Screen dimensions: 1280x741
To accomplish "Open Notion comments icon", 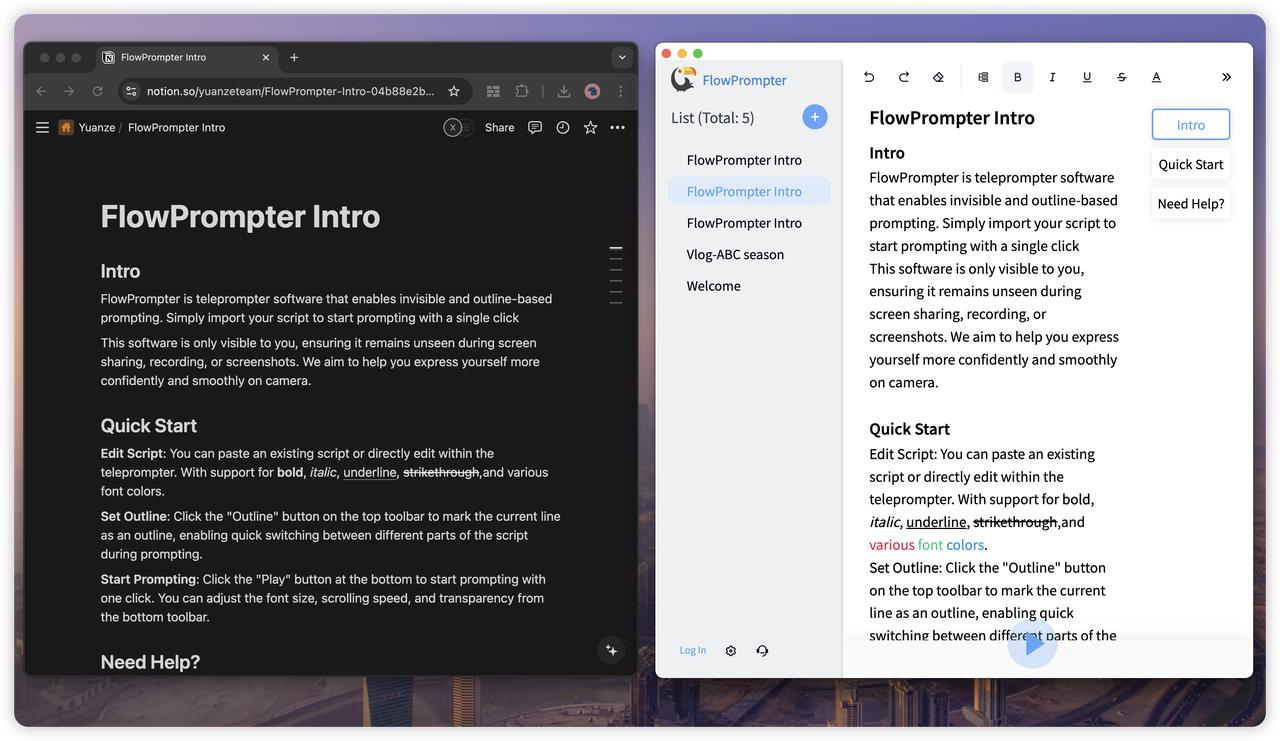I will click(535, 127).
